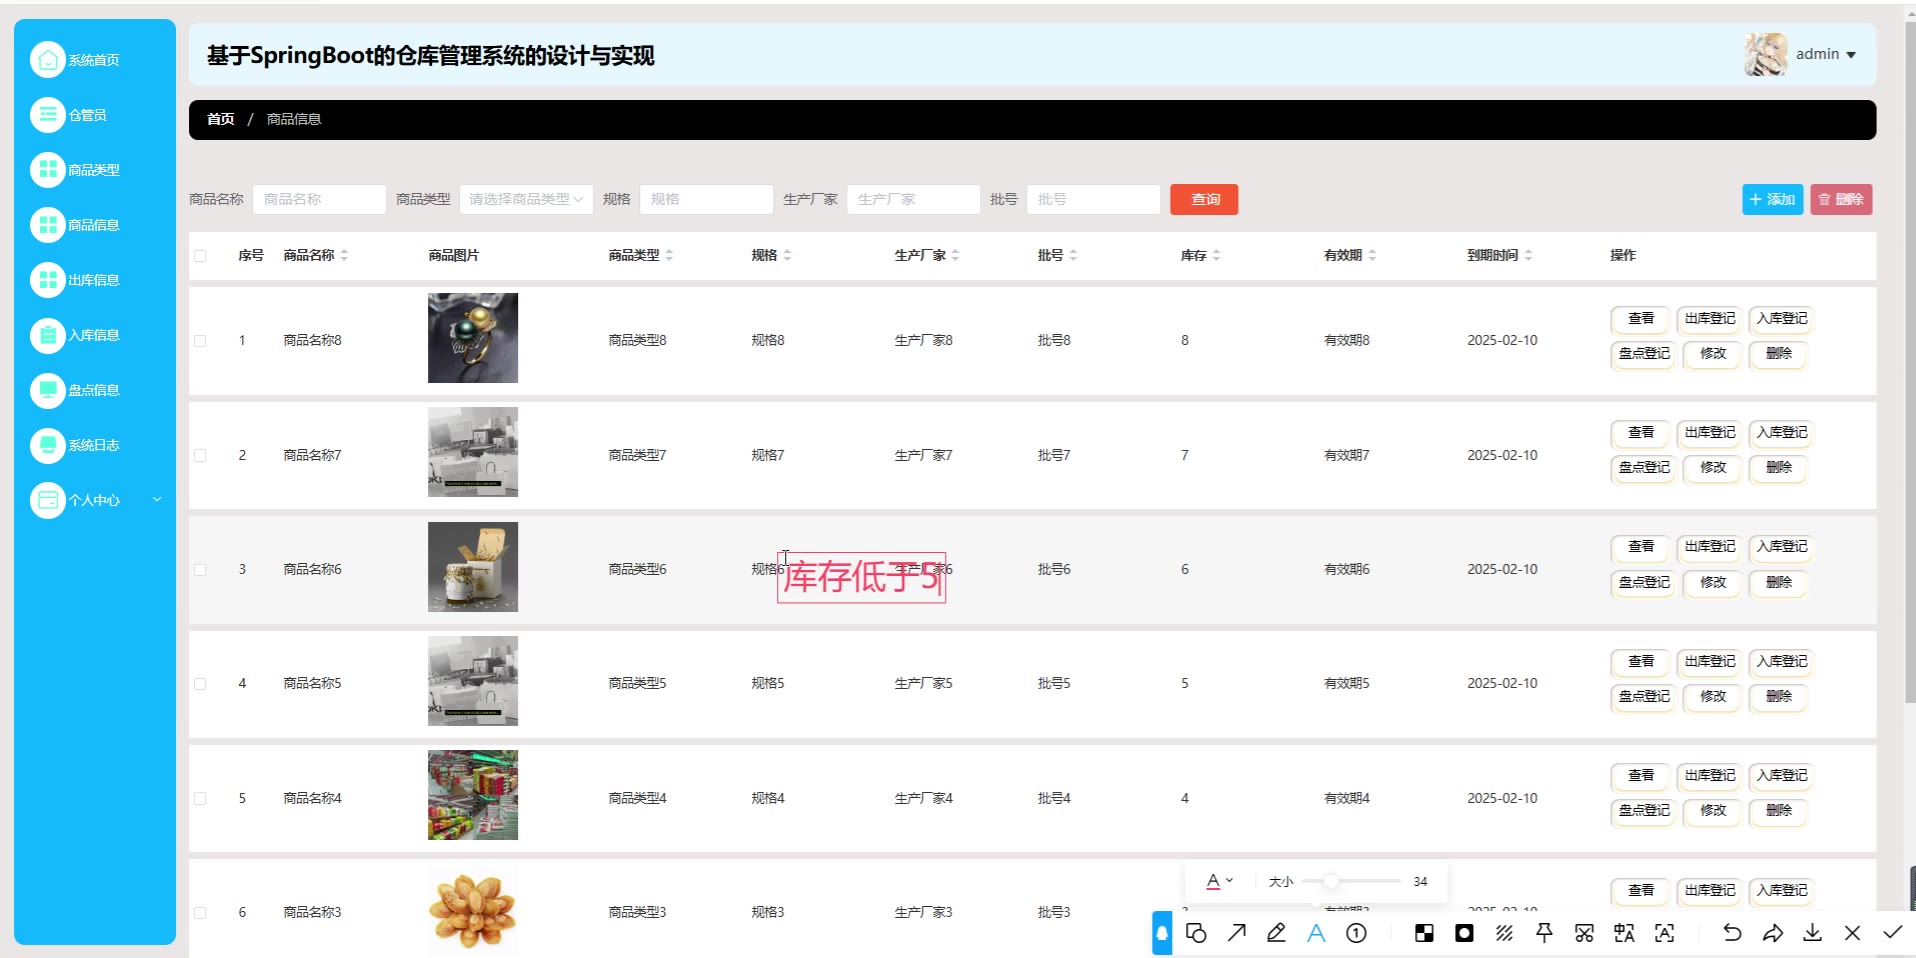Check the checkbox for row 商品名称5
The height and width of the screenshot is (958, 1916).
pos(200,684)
